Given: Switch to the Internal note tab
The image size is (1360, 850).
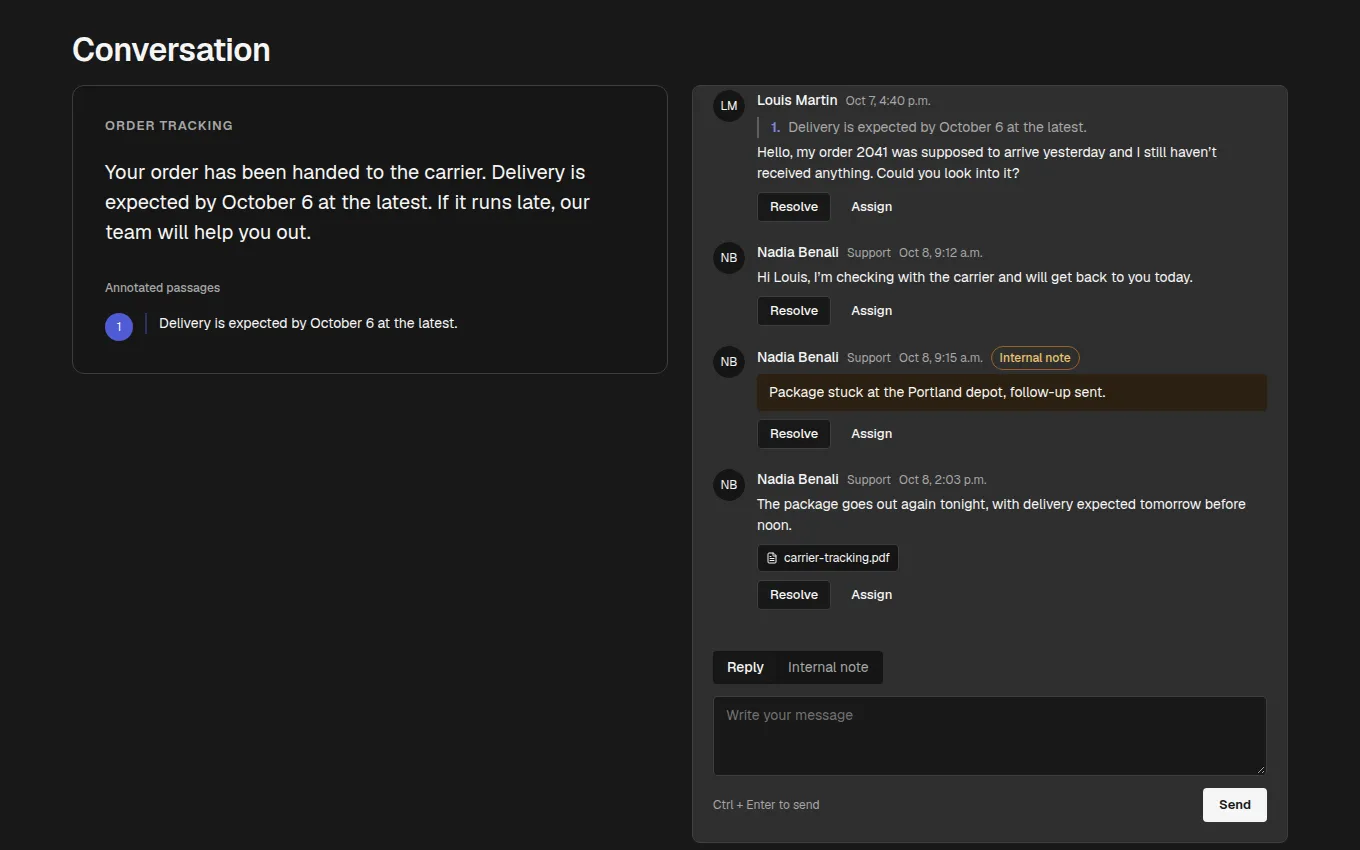Looking at the screenshot, I should [x=828, y=668].
